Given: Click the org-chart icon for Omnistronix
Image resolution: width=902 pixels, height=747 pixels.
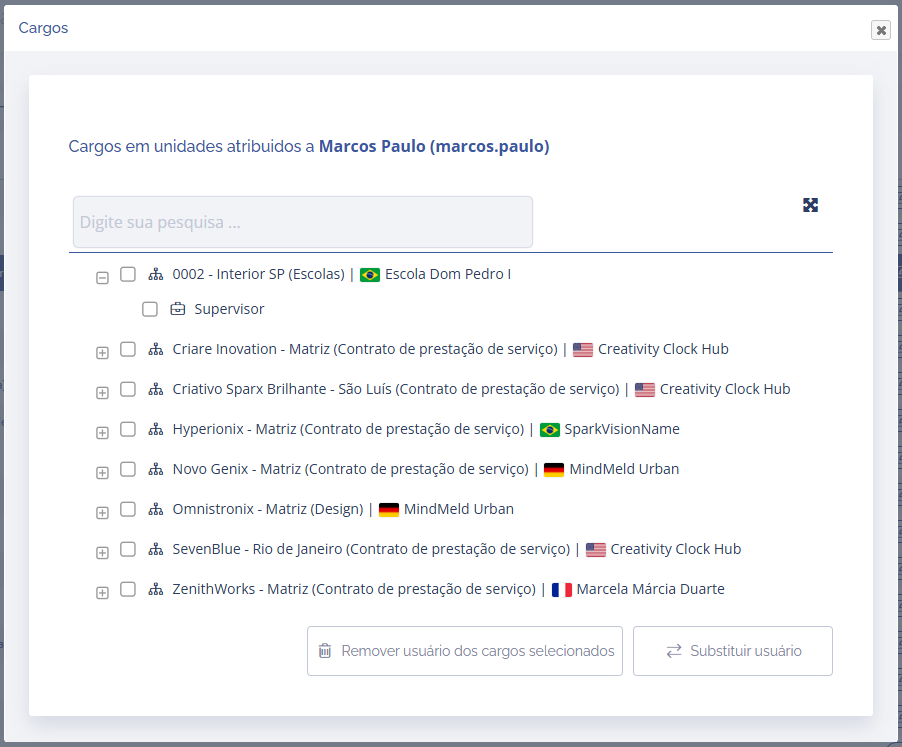Looking at the screenshot, I should point(155,509).
